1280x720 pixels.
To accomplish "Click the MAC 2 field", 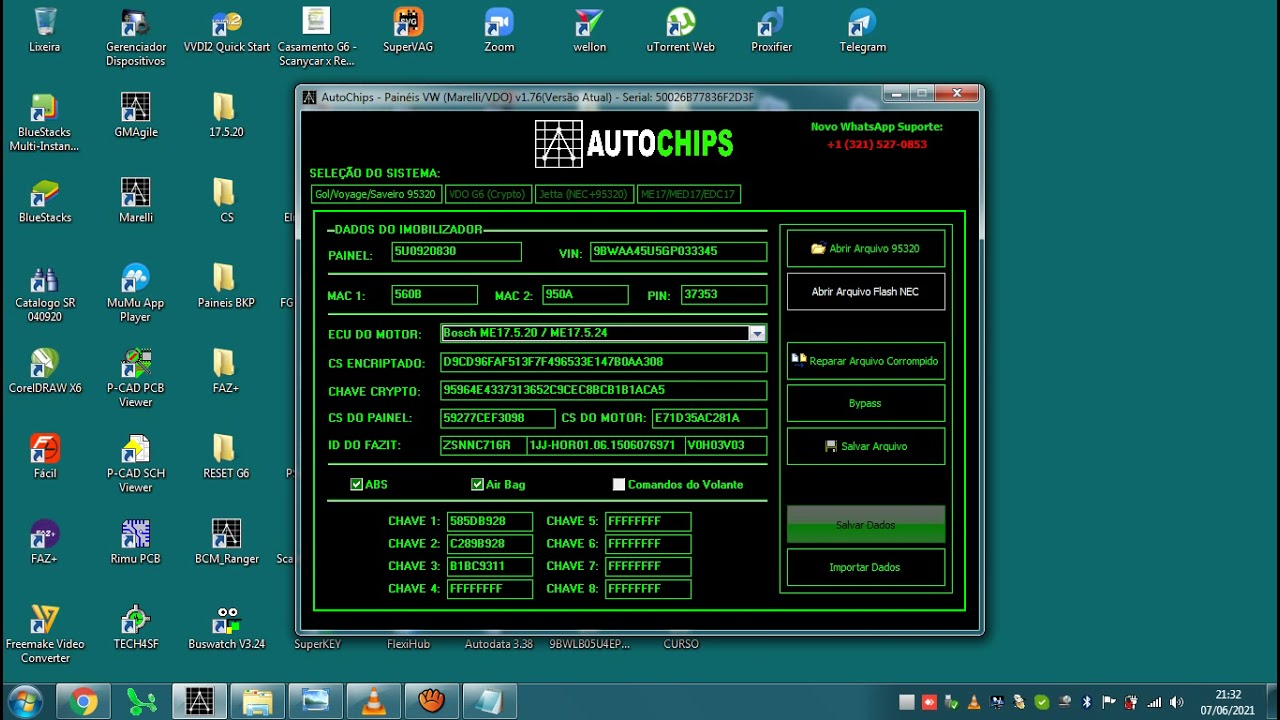I will [585, 295].
